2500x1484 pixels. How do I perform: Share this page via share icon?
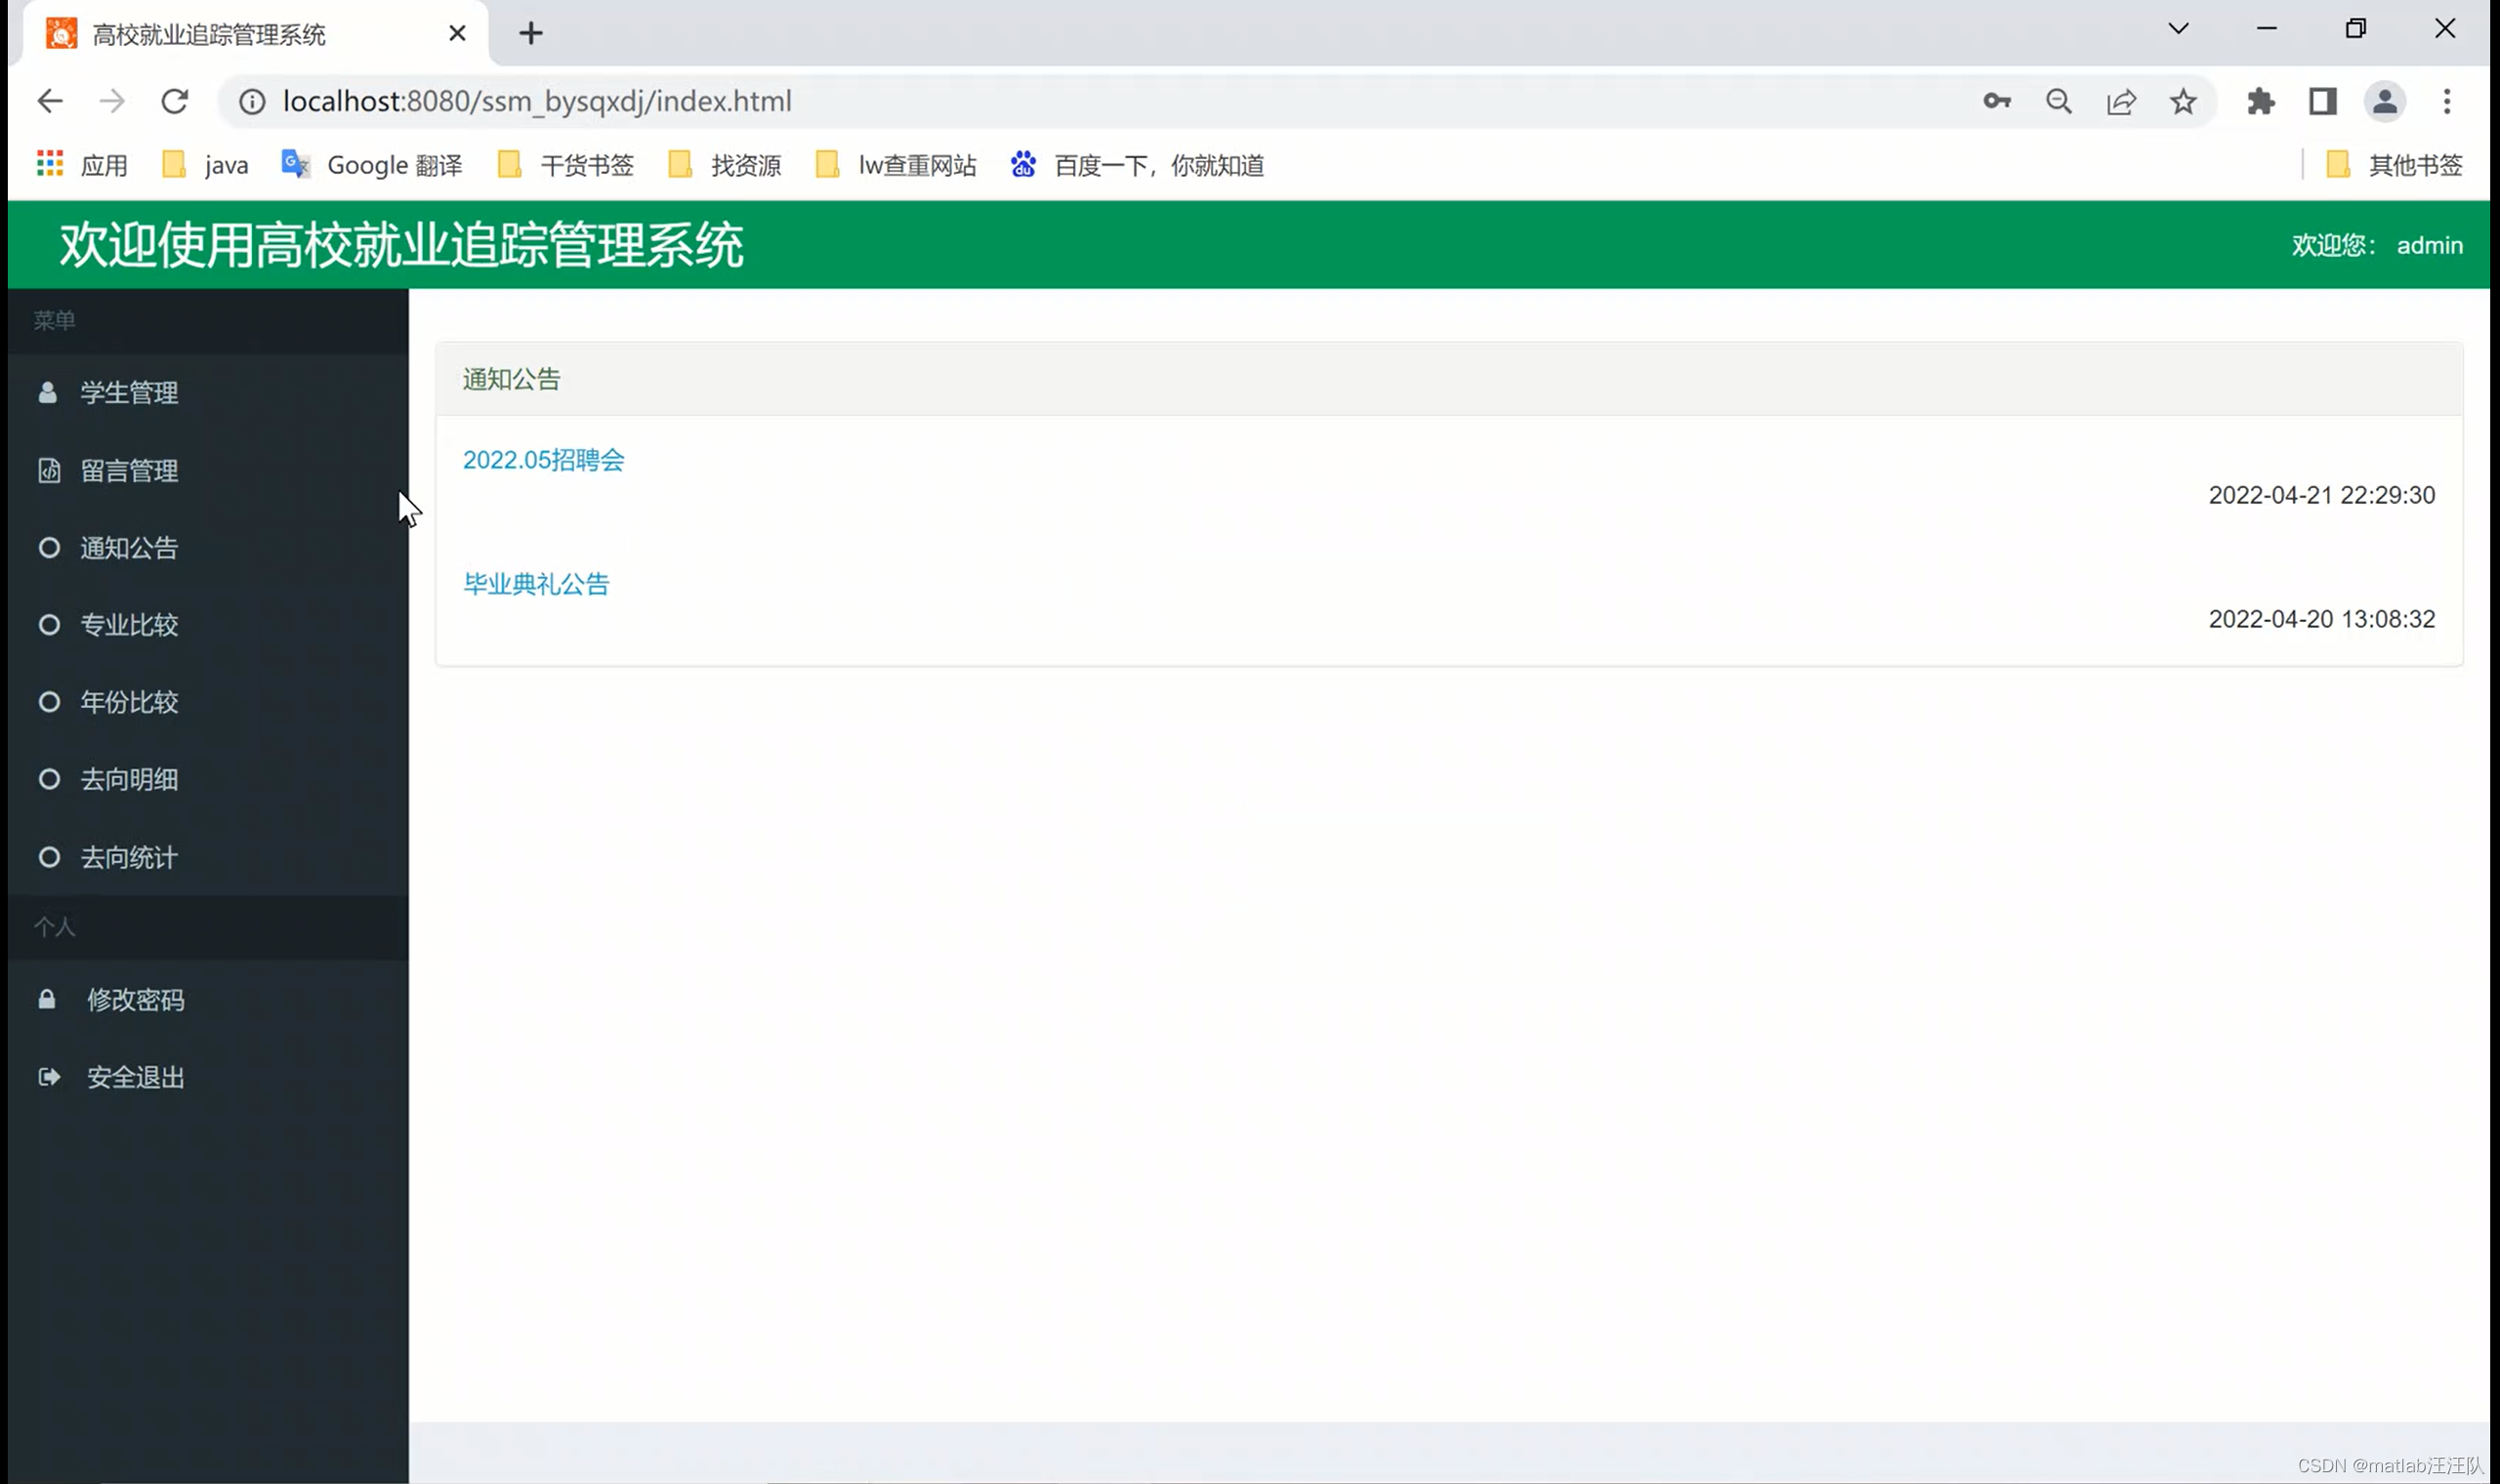2121,101
